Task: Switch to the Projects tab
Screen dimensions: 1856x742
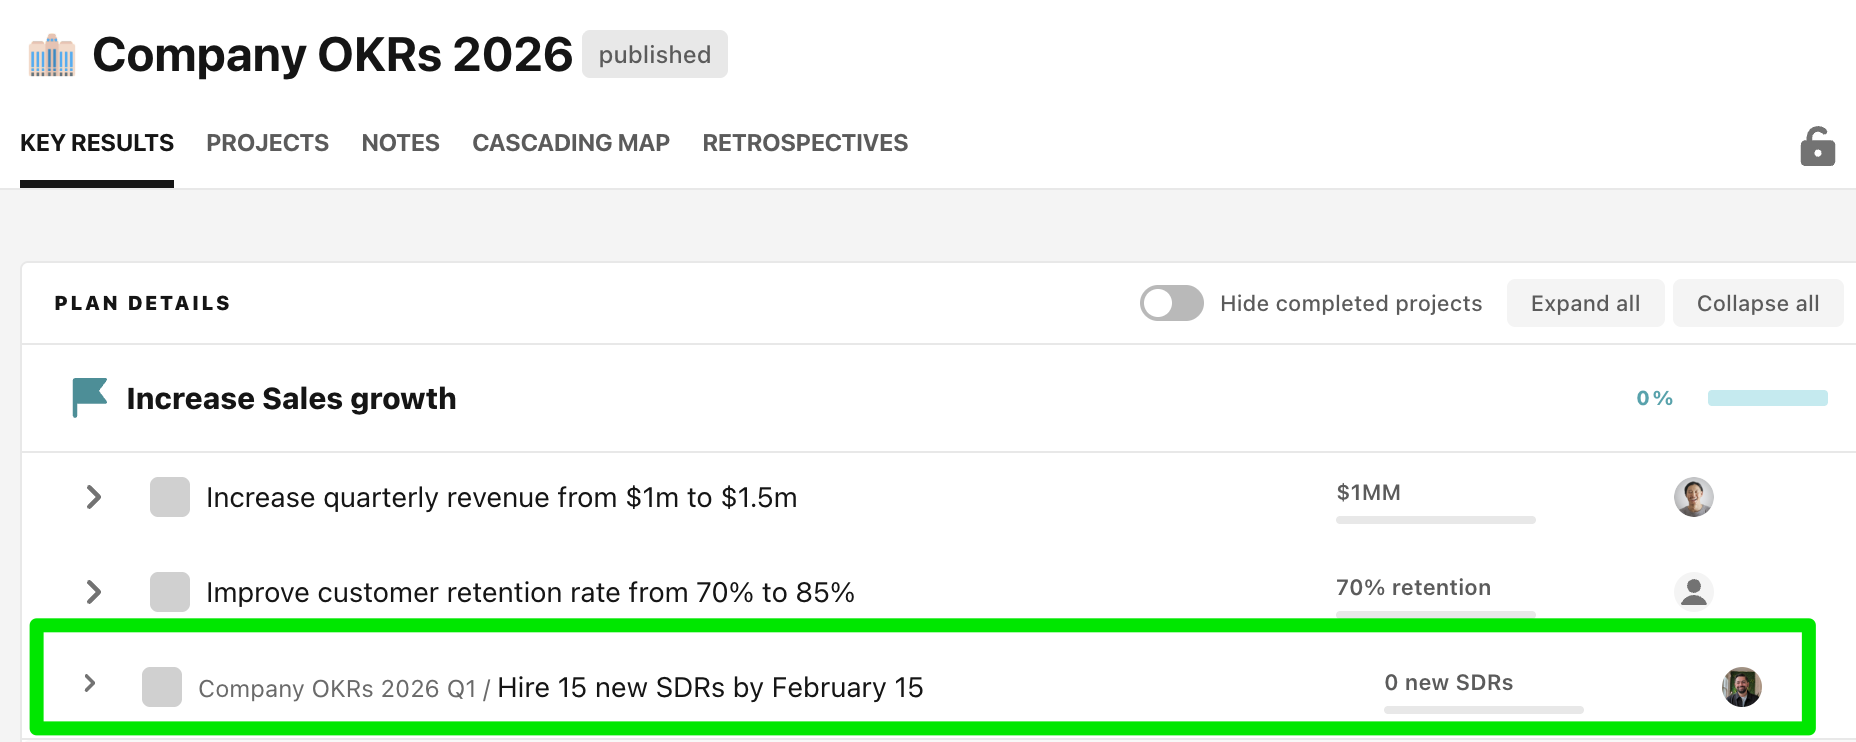Action: point(267,143)
